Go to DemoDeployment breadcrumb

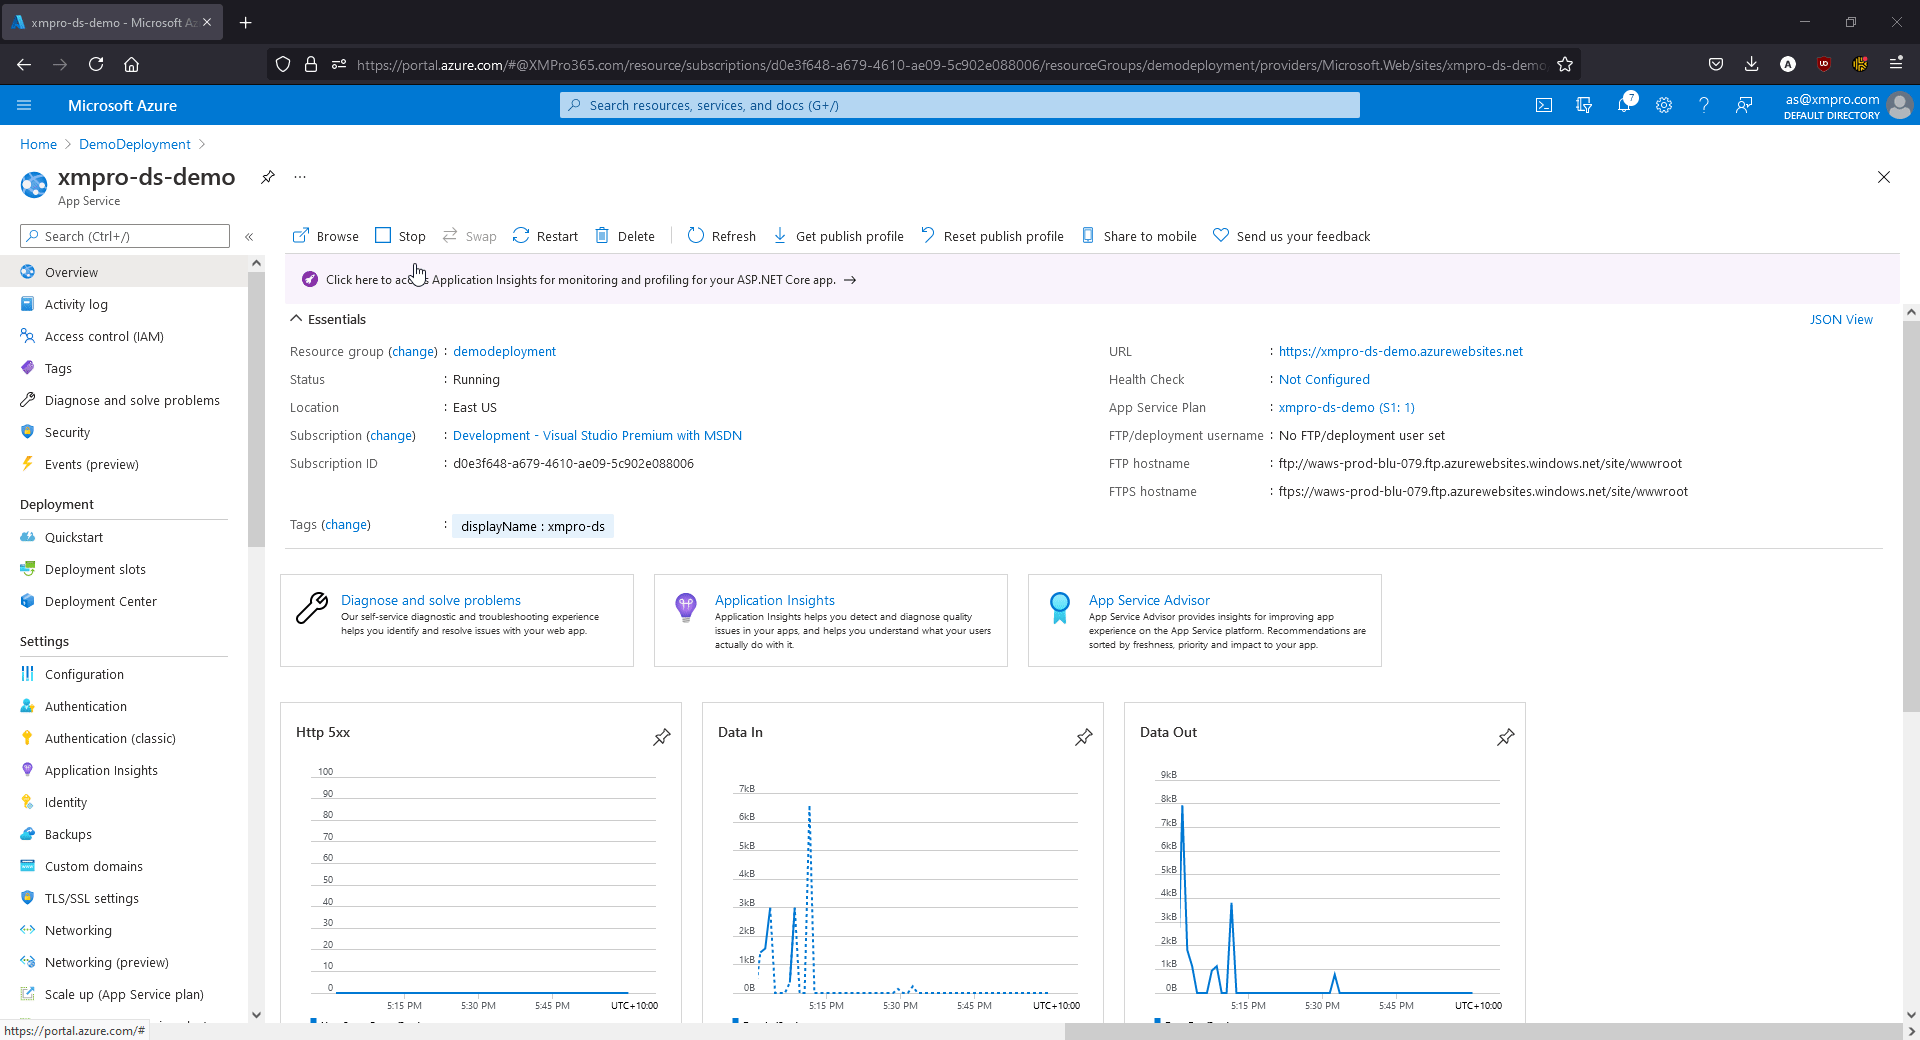click(135, 144)
